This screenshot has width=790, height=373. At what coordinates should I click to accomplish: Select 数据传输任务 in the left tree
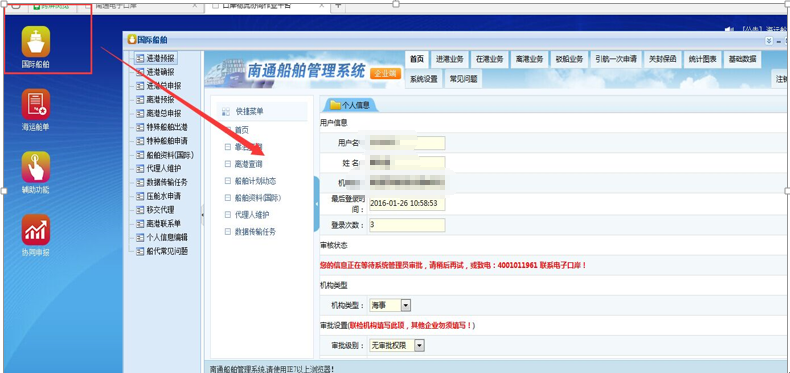pos(167,182)
